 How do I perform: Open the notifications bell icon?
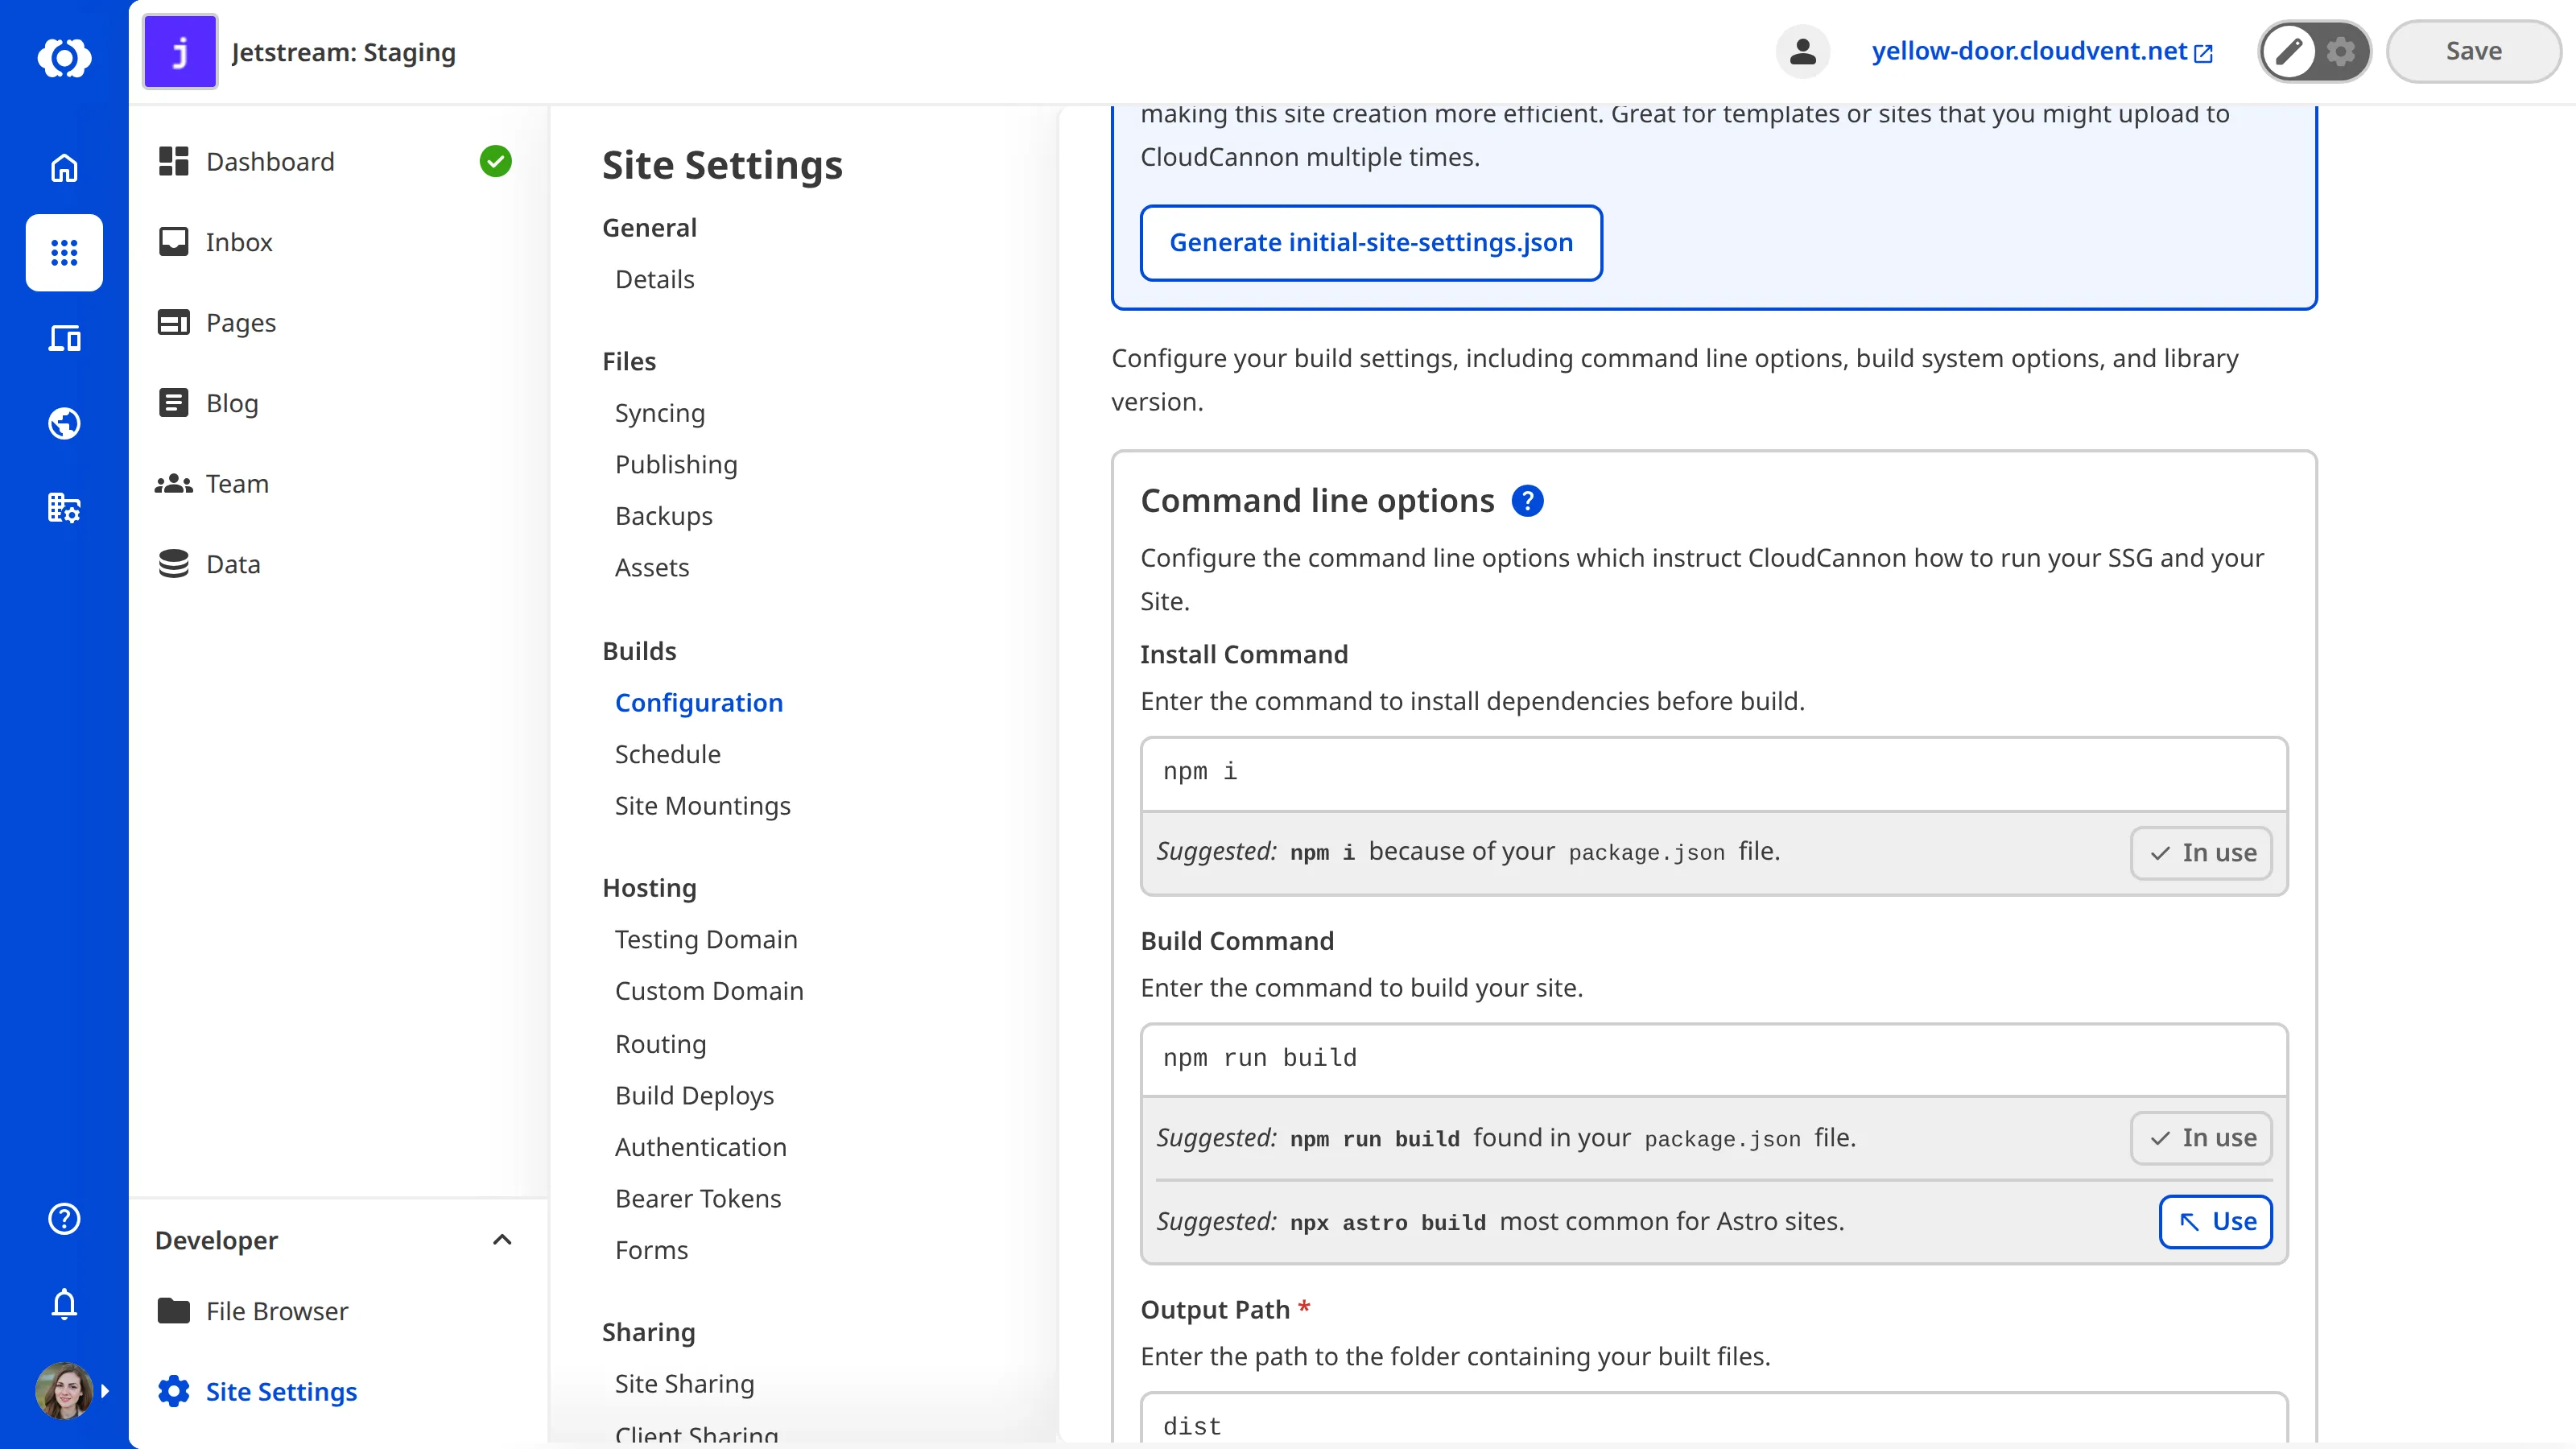tap(64, 1304)
